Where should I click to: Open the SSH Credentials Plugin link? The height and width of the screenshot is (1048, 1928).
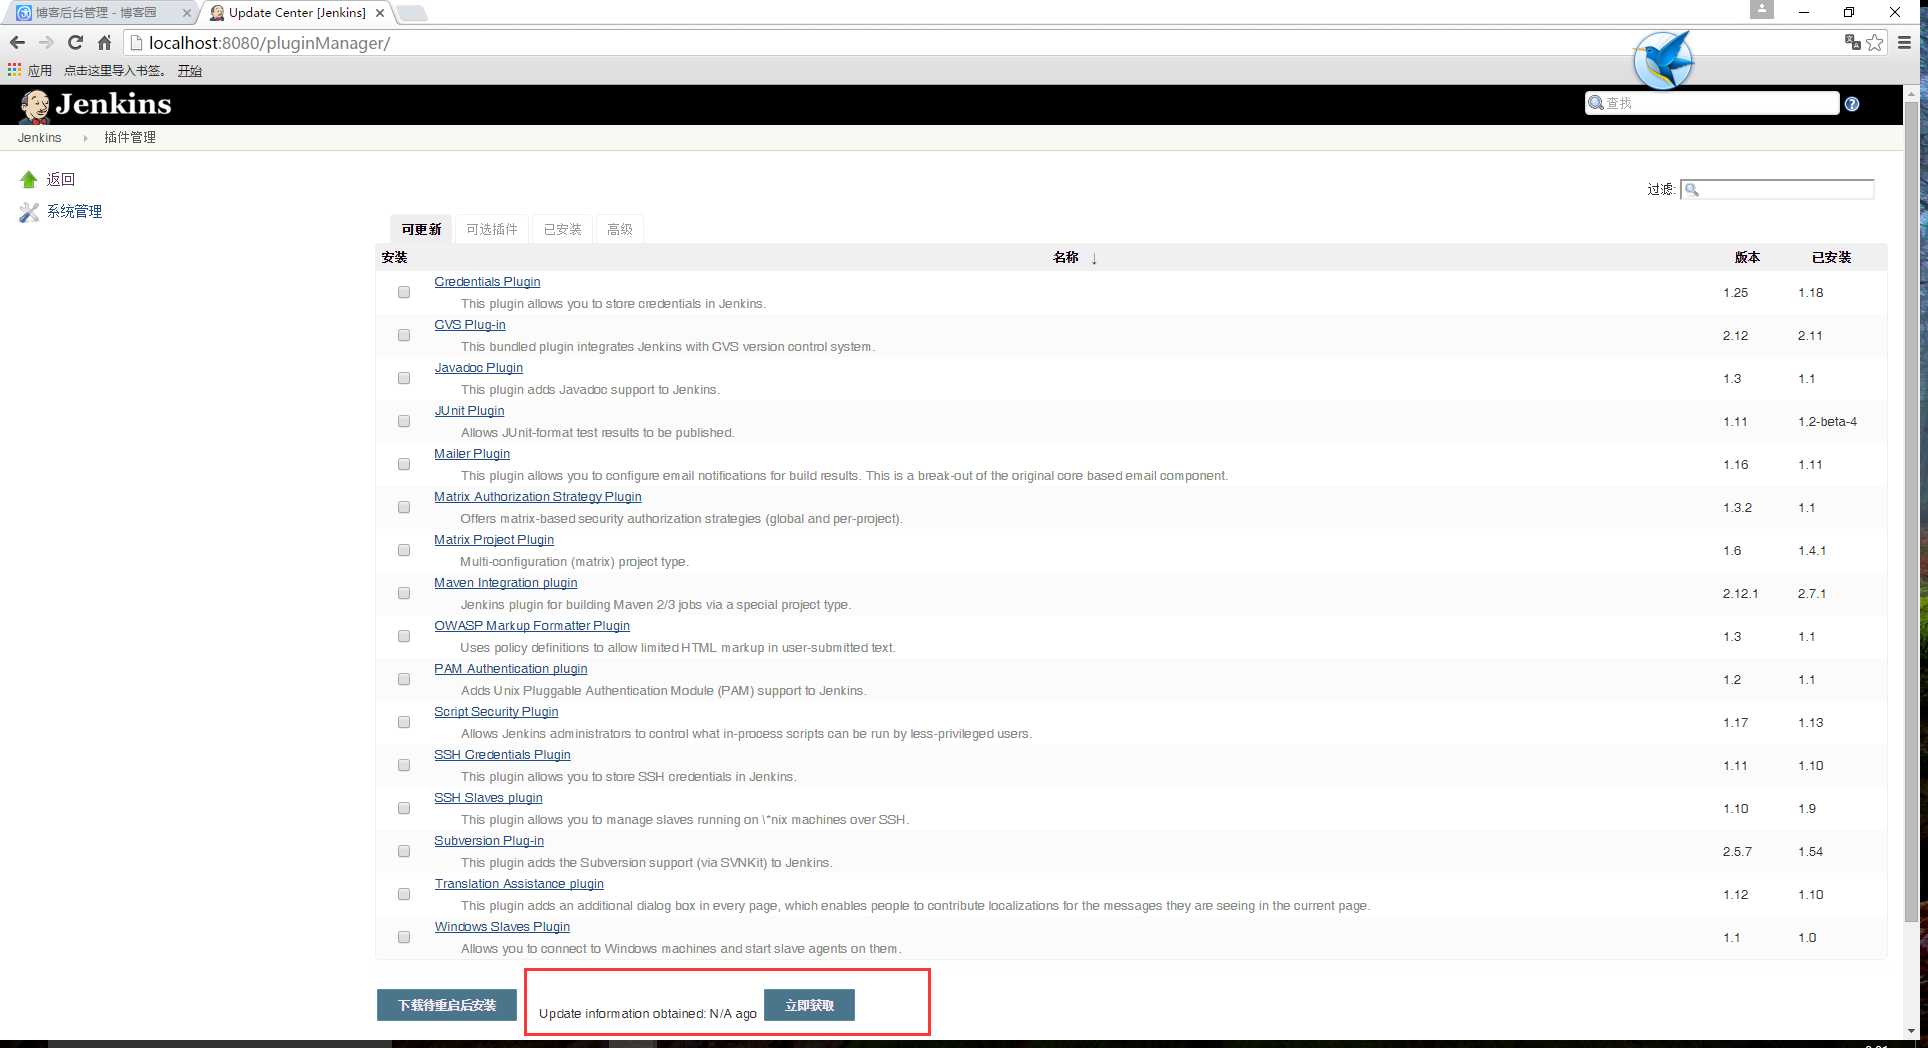click(502, 755)
